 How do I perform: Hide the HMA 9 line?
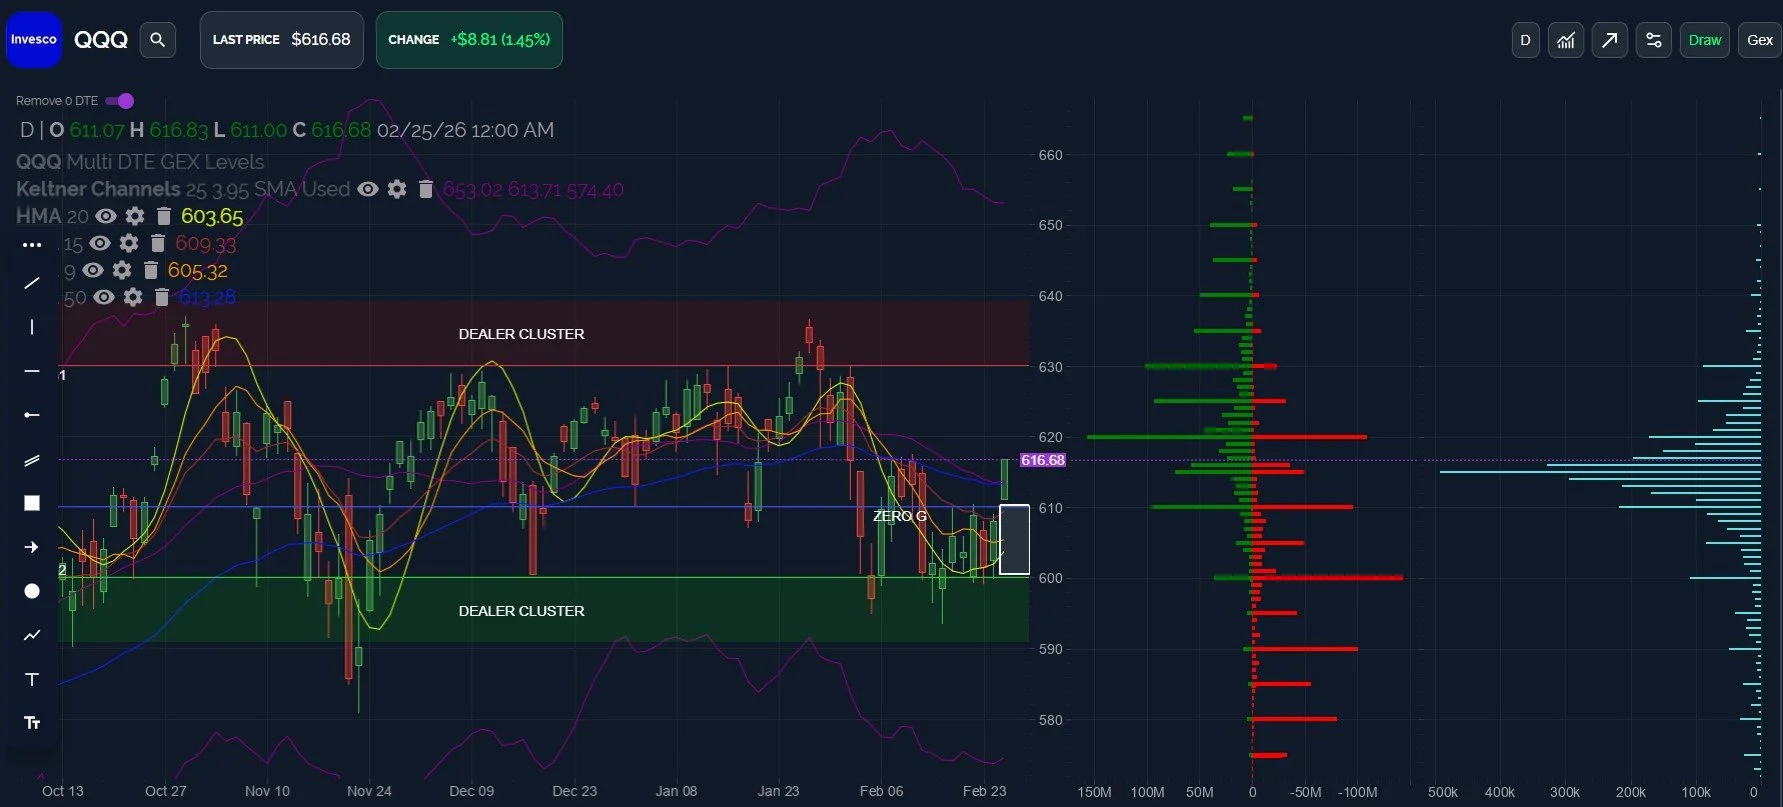point(93,270)
